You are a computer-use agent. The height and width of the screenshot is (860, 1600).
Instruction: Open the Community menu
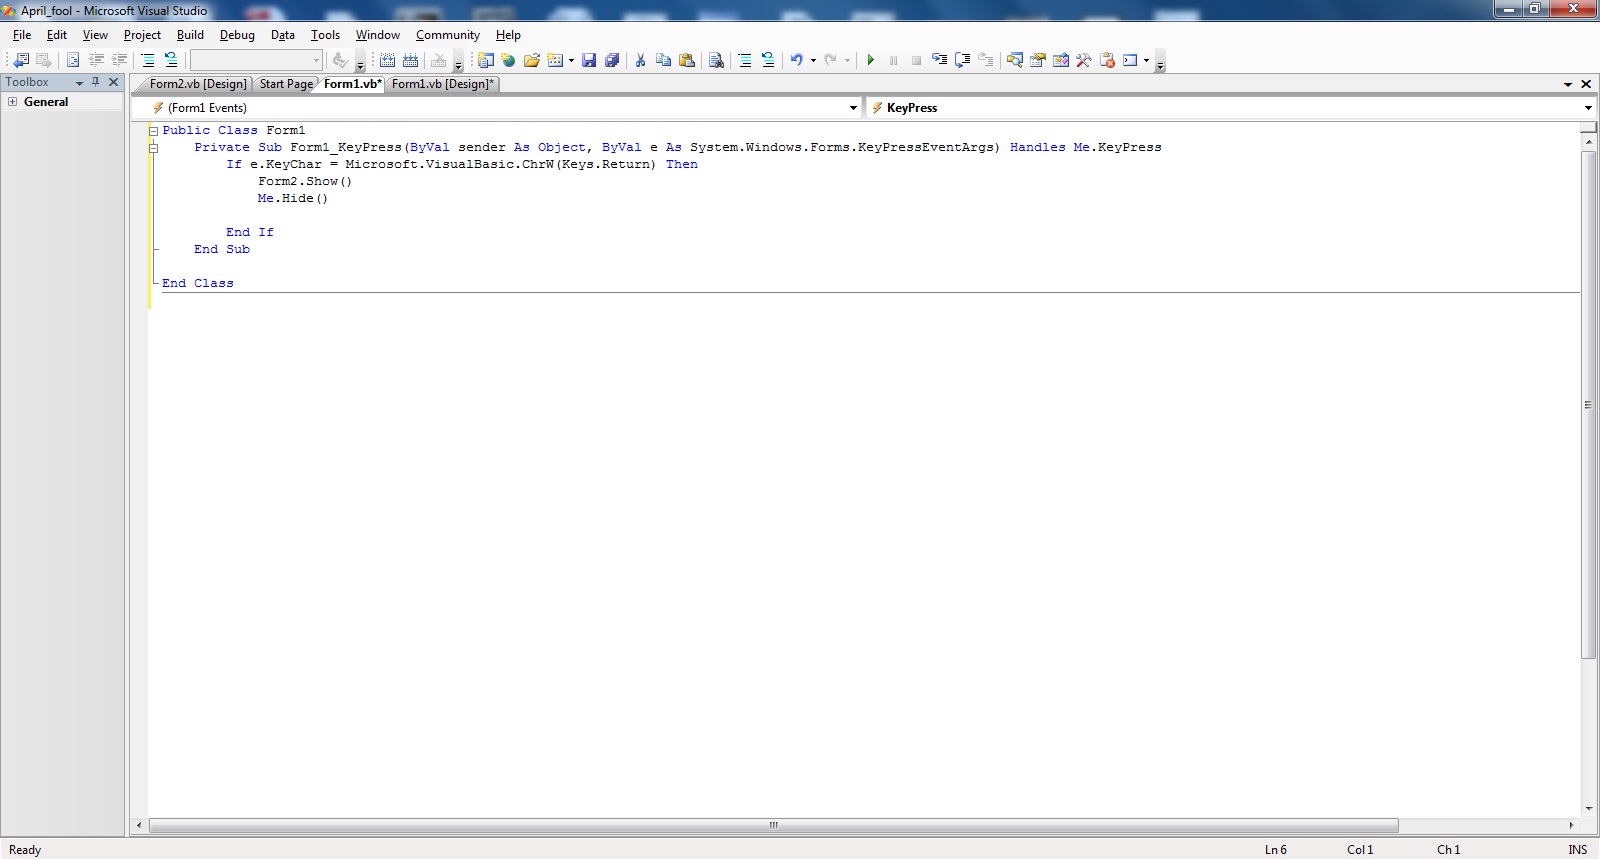(448, 35)
